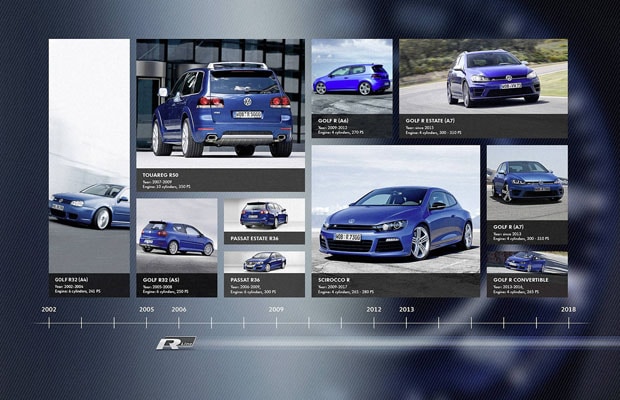Viewport: 620px width, 400px height.
Task: Open the Passat R36 sedan image
Action: point(264,261)
